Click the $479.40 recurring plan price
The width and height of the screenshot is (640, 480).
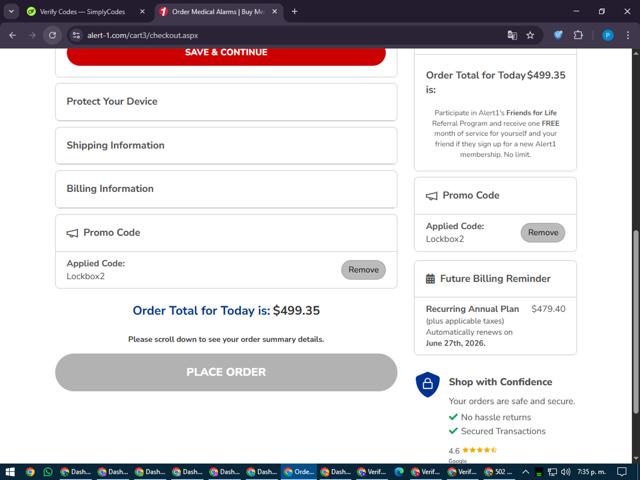pyautogui.click(x=548, y=309)
